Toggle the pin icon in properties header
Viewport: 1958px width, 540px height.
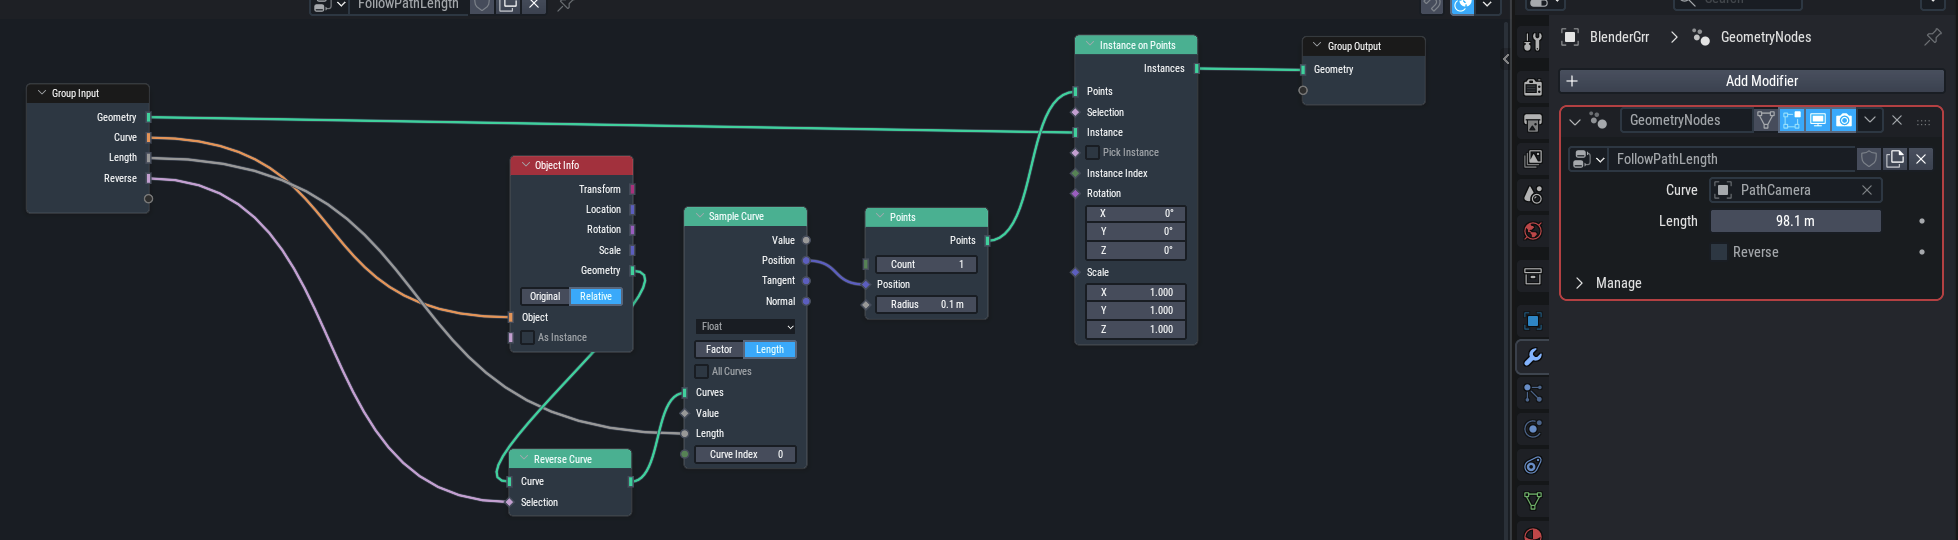[1932, 37]
